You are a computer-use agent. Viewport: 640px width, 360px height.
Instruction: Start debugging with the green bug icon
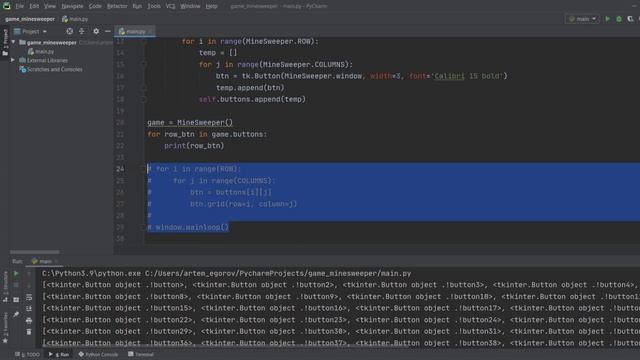[x=619, y=19]
